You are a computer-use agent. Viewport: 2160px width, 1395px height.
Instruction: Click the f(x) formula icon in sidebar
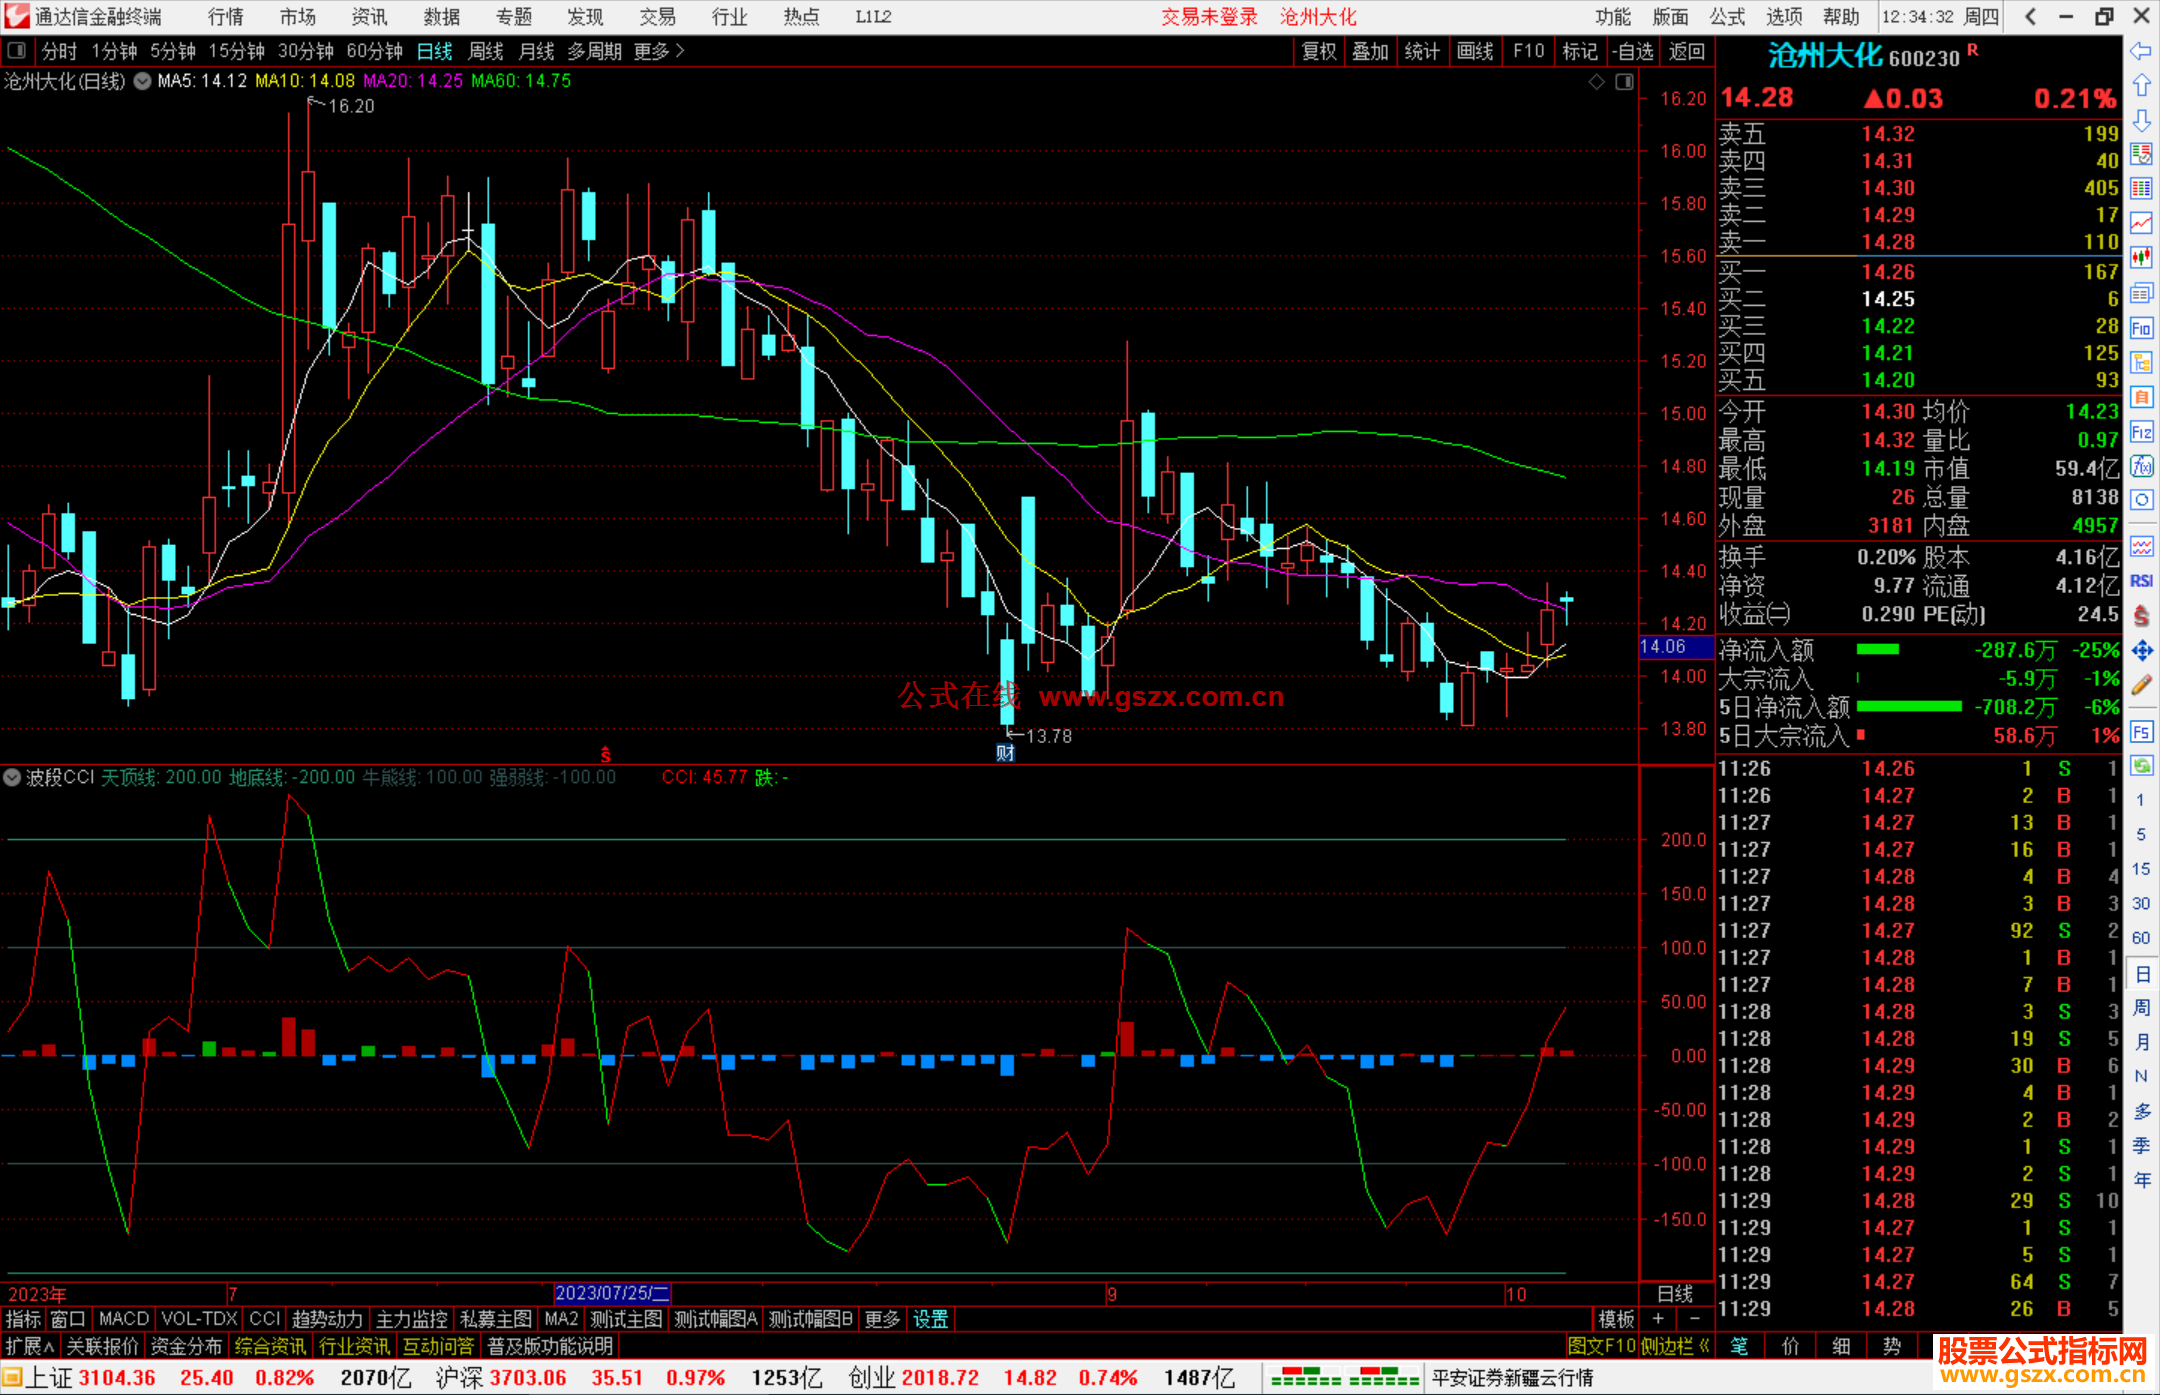(x=2141, y=466)
